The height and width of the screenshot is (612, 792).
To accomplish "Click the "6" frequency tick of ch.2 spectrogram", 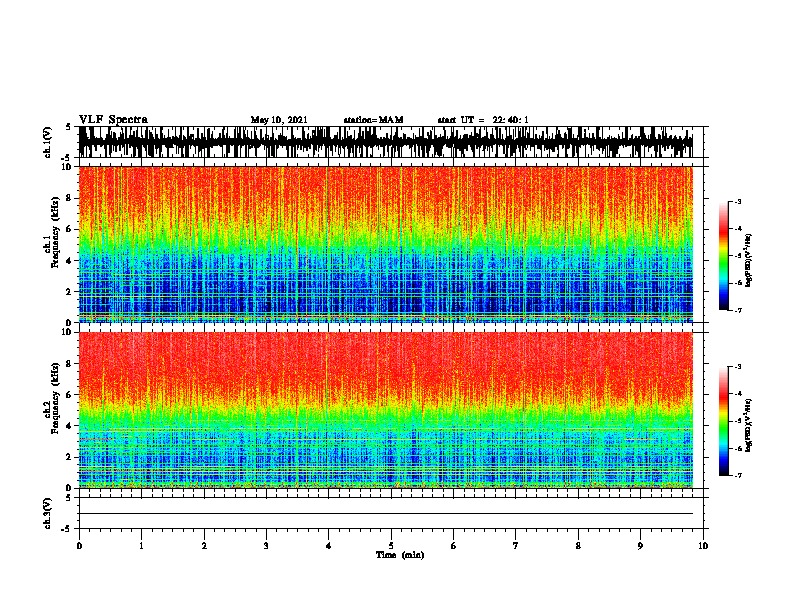I will point(70,395).
